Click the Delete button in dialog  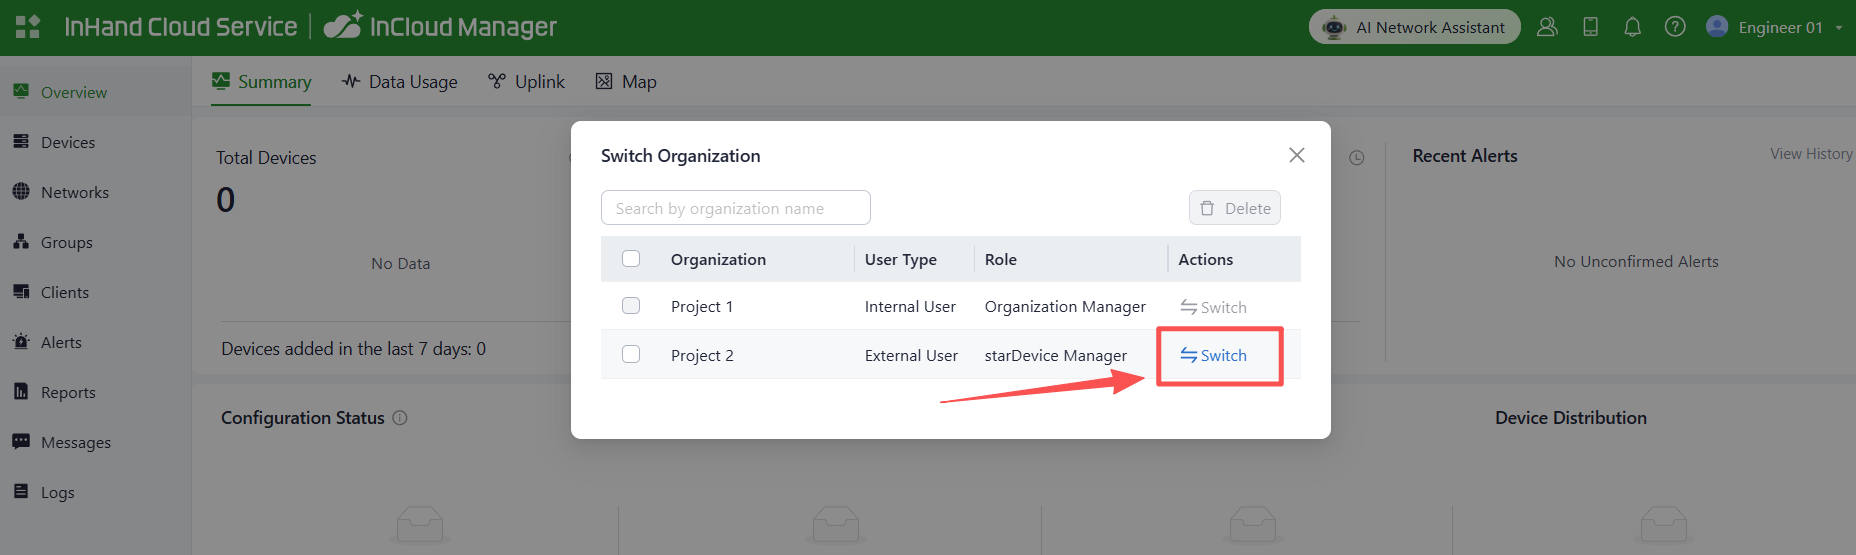[1235, 208]
